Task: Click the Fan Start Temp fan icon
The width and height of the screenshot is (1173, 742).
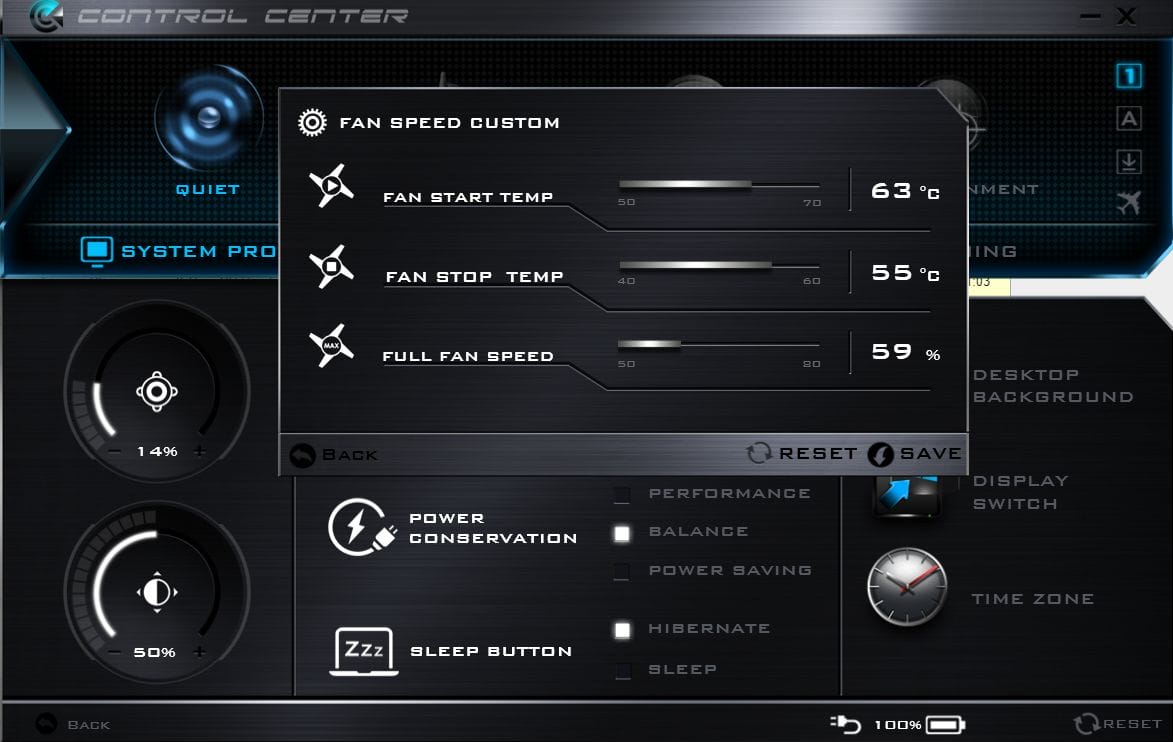Action: click(x=331, y=186)
